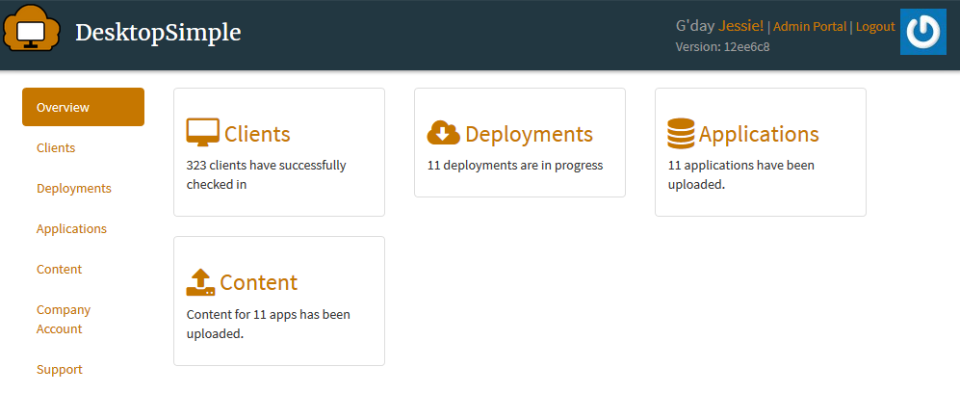The image size is (960, 419).
Task: Click the DesktopSimple title text
Action: click(158, 32)
